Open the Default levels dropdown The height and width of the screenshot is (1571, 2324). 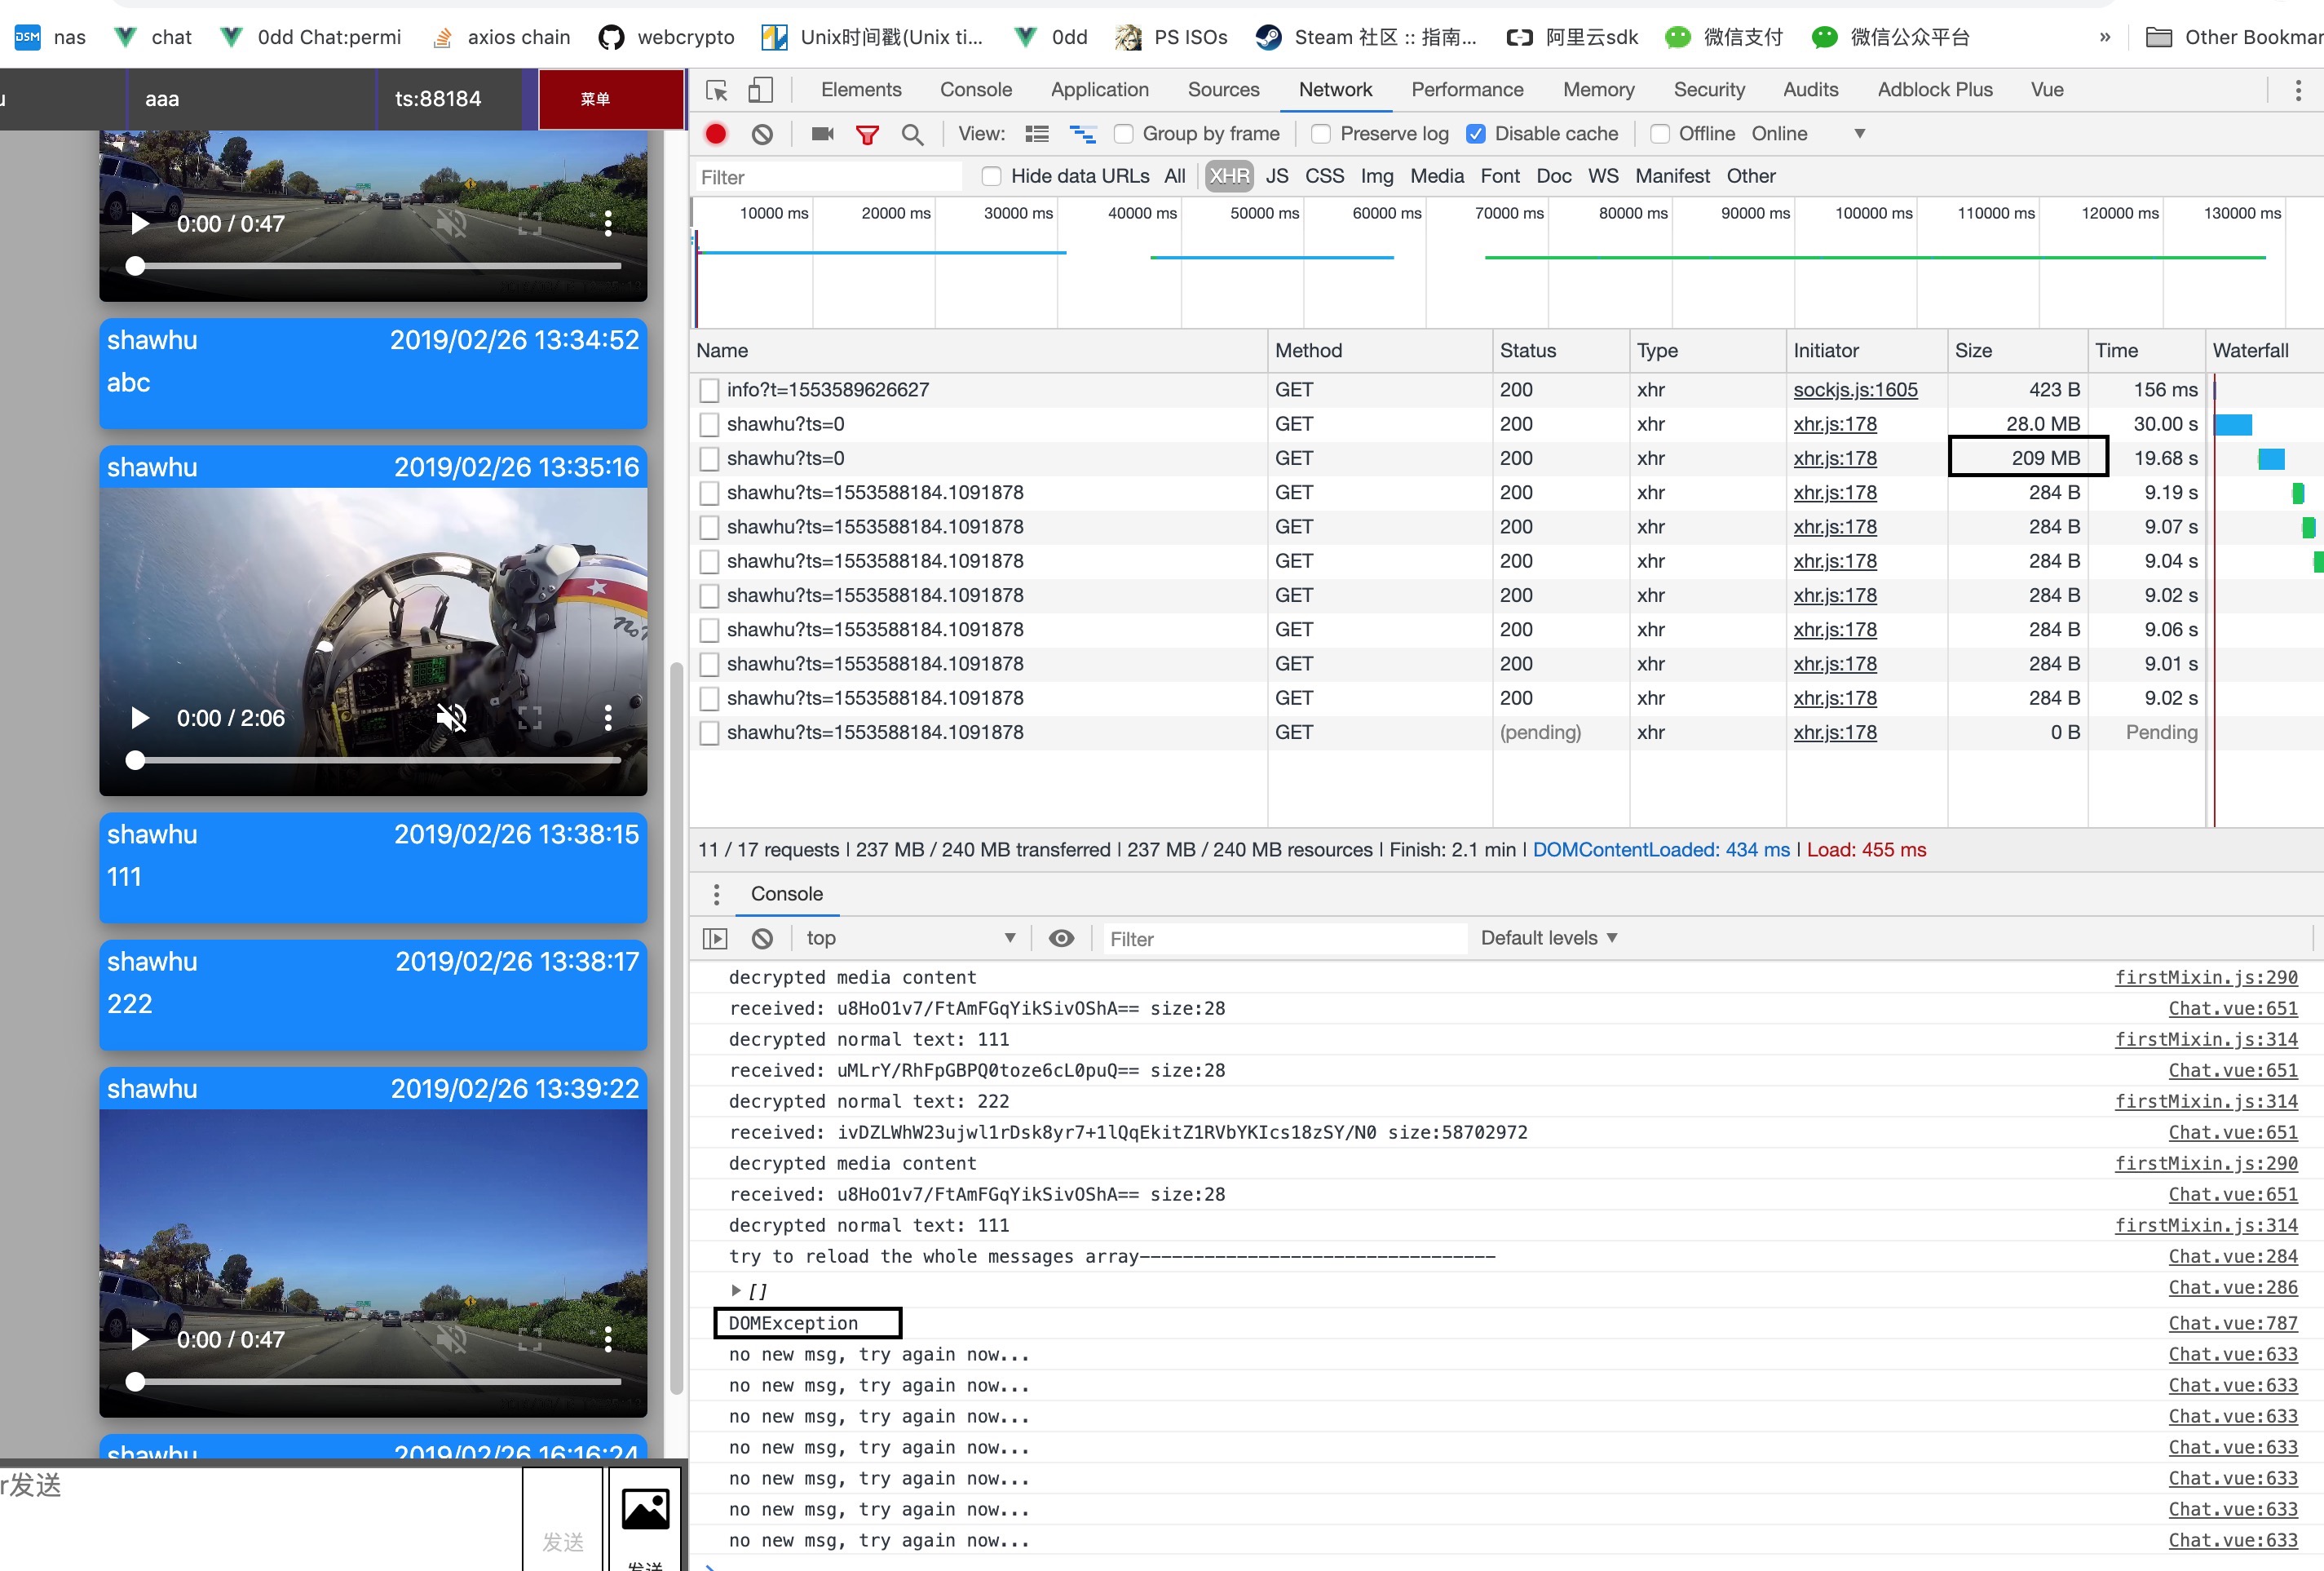[x=1547, y=938]
